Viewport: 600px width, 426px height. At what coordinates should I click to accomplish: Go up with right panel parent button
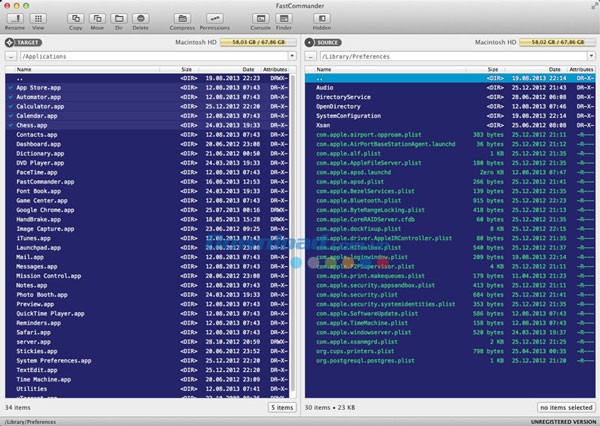click(311, 56)
